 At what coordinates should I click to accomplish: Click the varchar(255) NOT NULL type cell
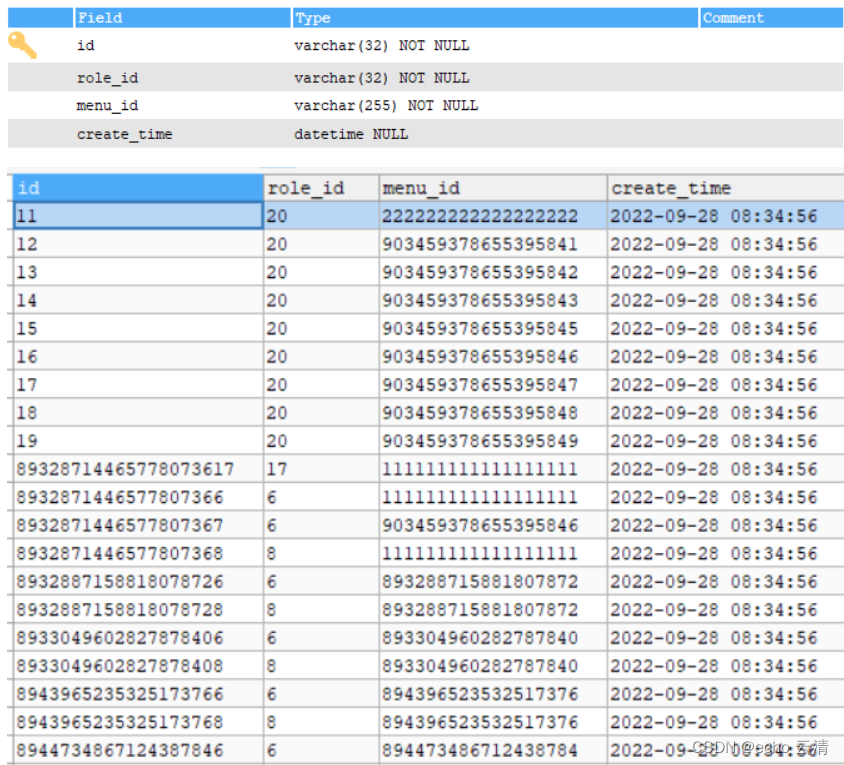point(386,106)
